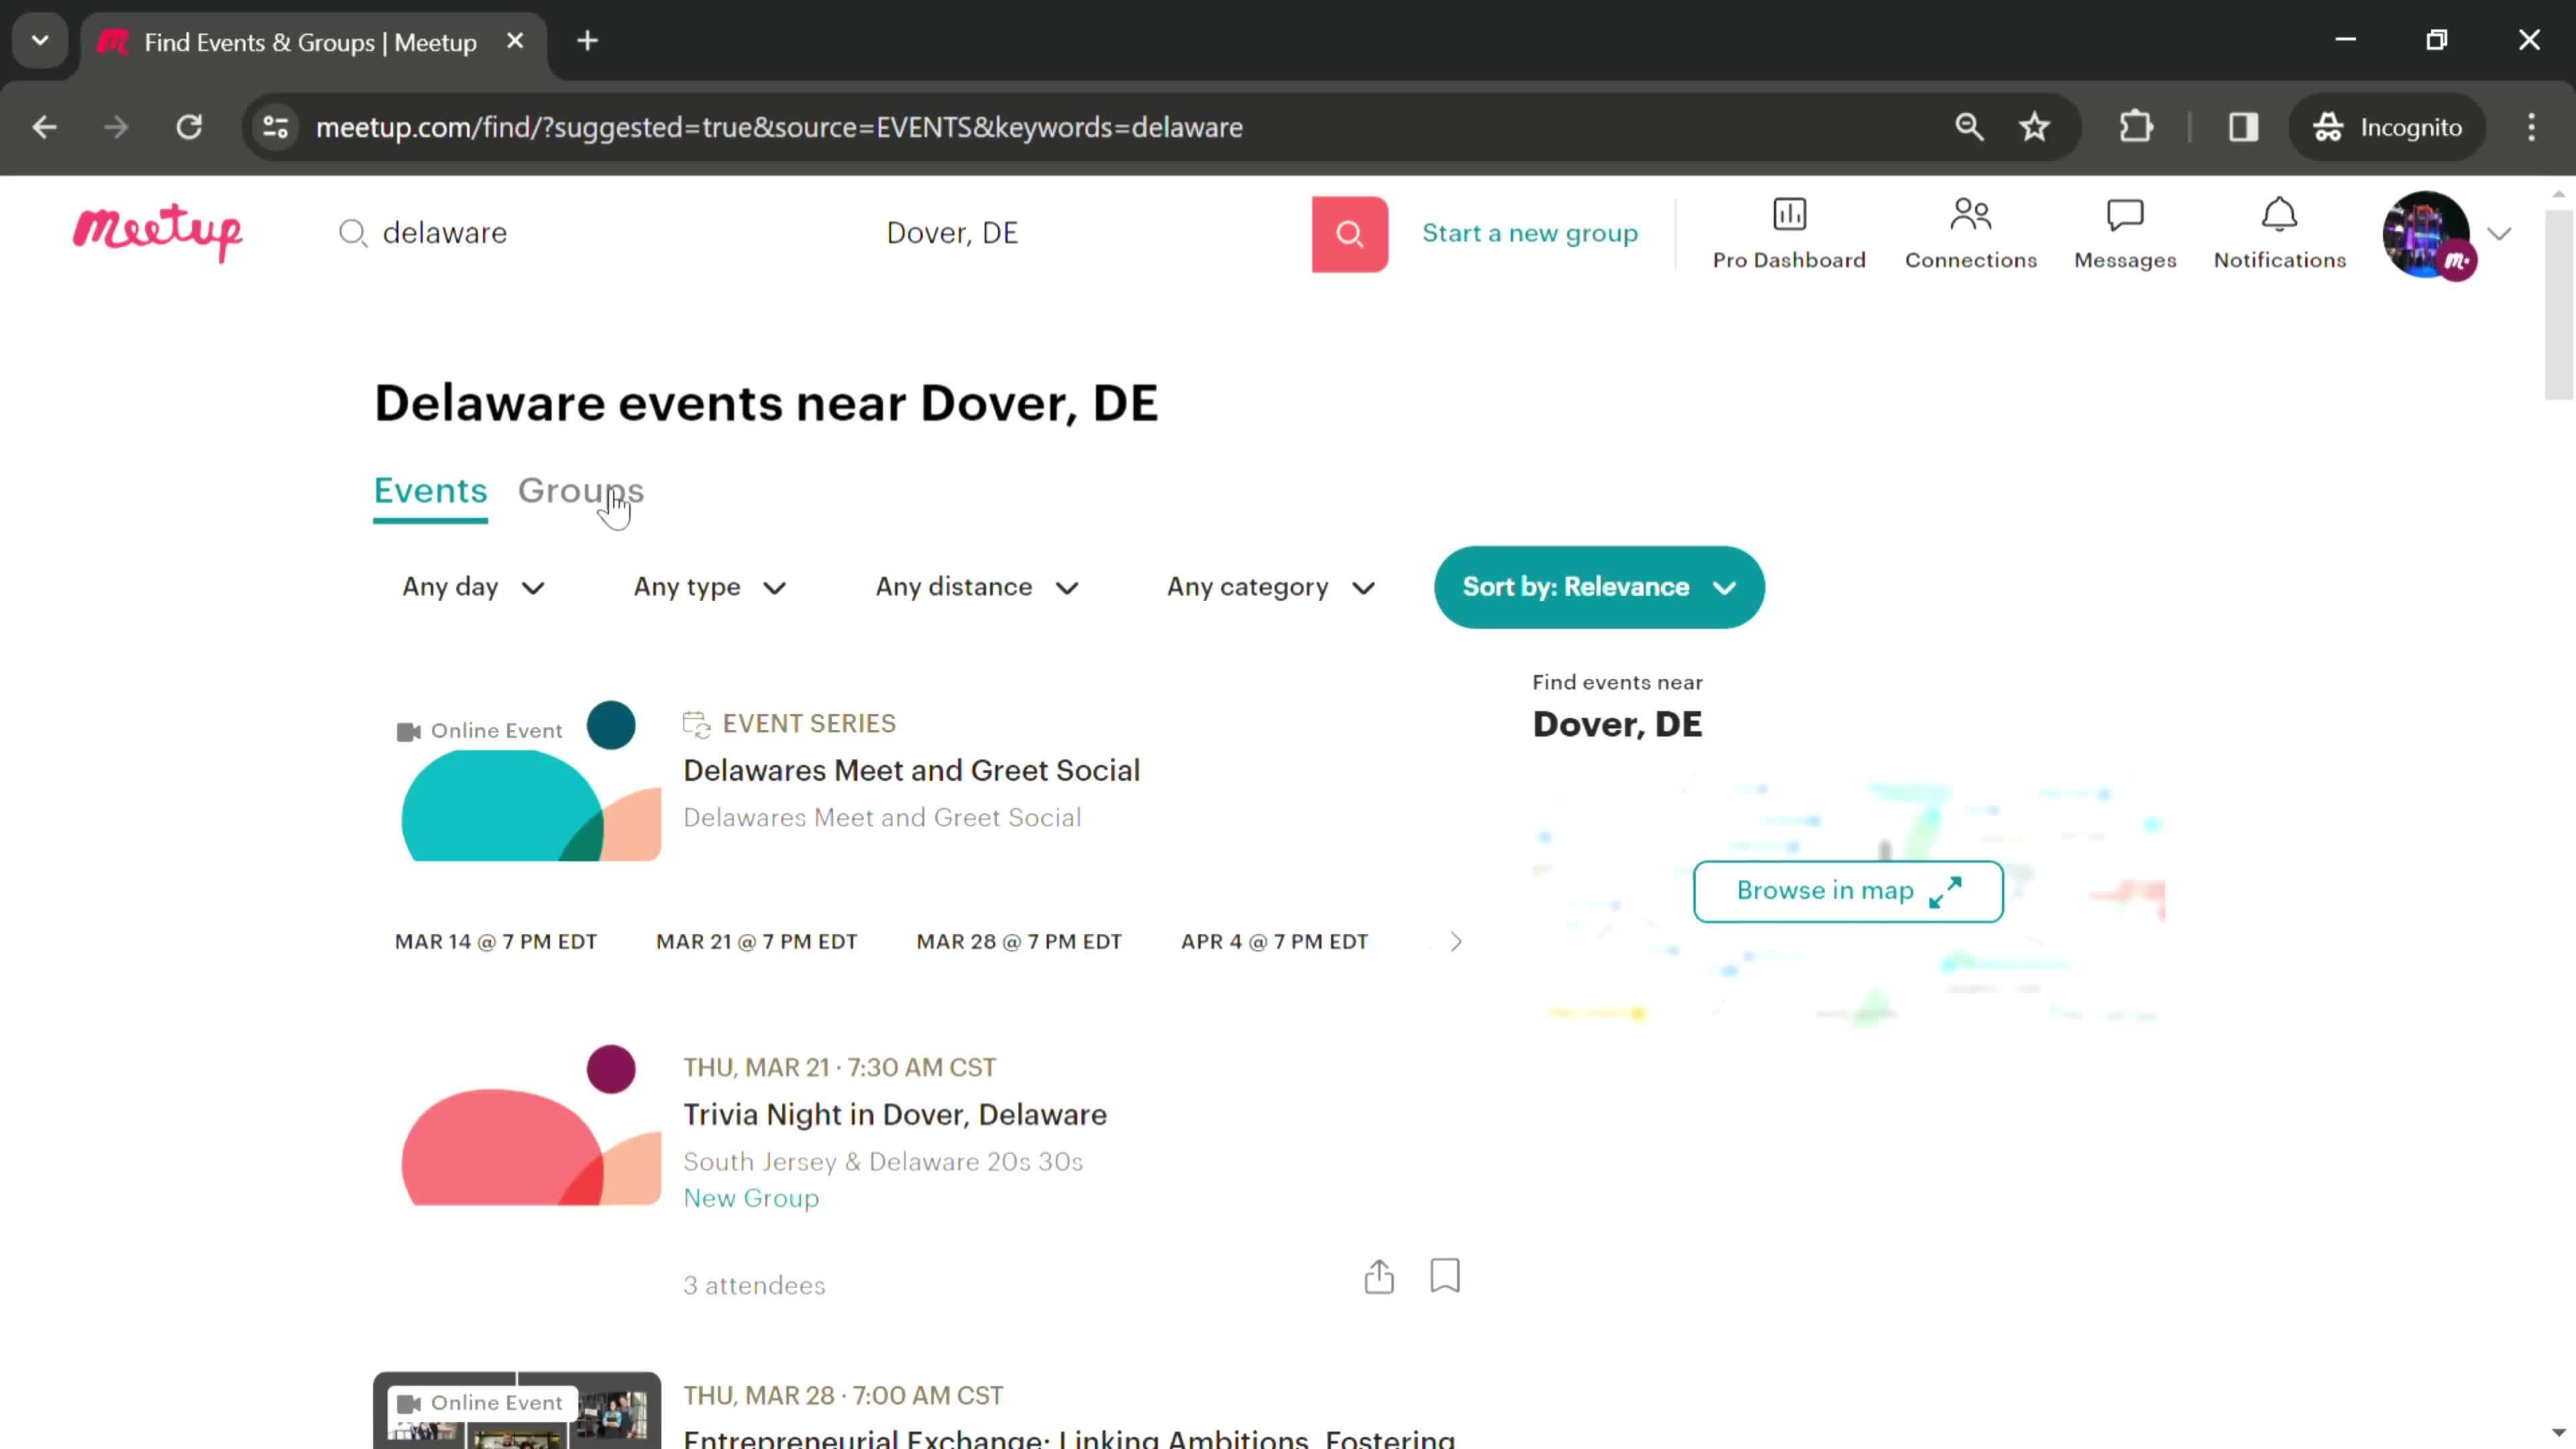The width and height of the screenshot is (2576, 1449).
Task: Open the Pro Dashboard panel
Action: (1788, 231)
